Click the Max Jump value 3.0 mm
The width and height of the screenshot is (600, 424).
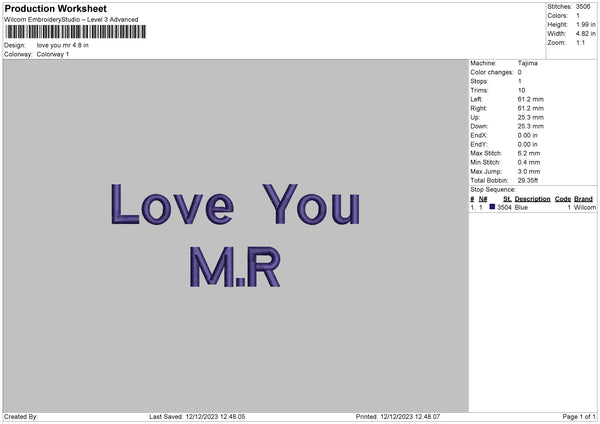click(x=529, y=172)
